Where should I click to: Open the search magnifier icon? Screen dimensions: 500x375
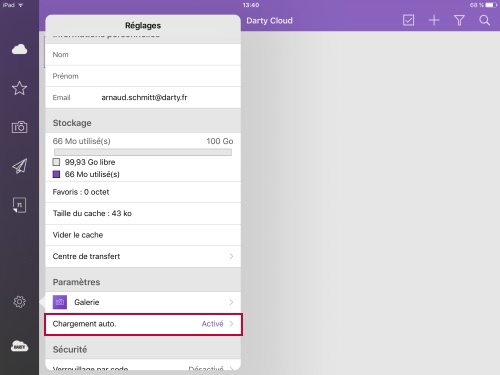485,20
